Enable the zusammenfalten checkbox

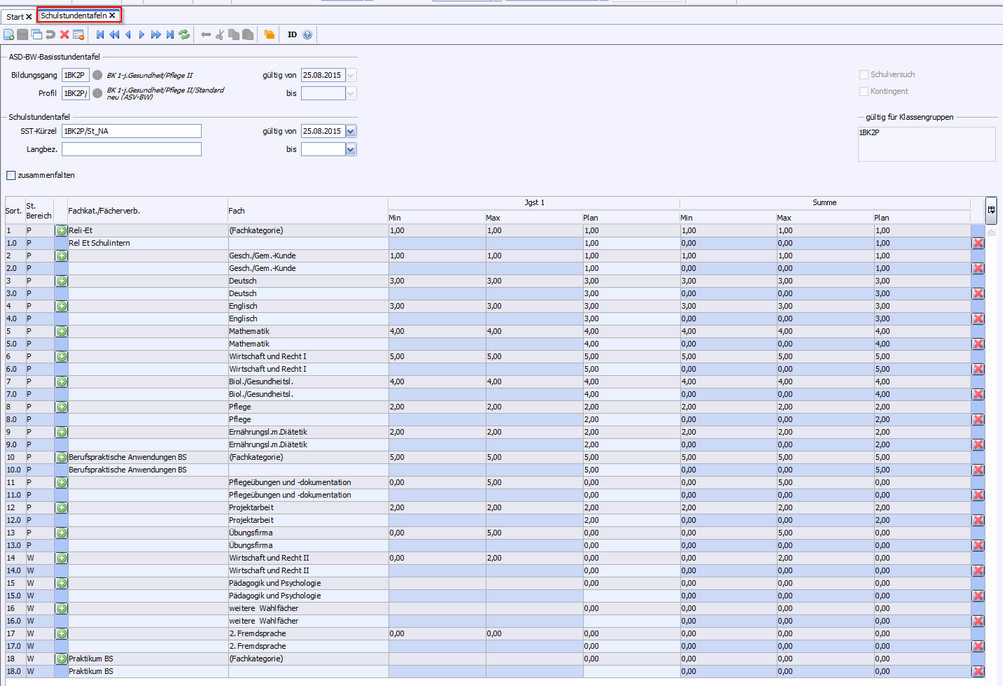pyautogui.click(x=11, y=175)
